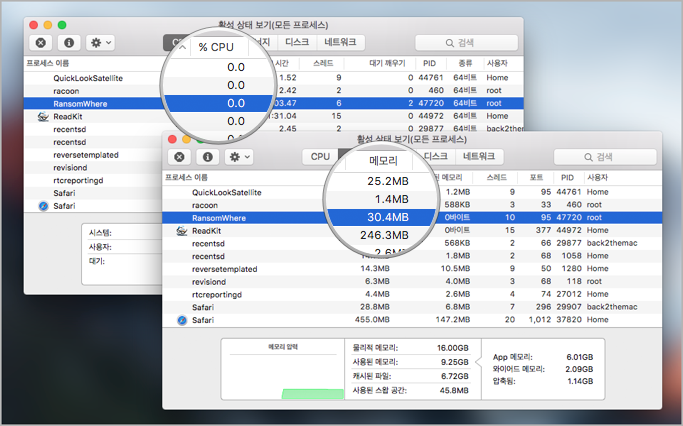Click the ReadKit app icon in front window
This screenshot has width=683, height=426.
(182, 230)
